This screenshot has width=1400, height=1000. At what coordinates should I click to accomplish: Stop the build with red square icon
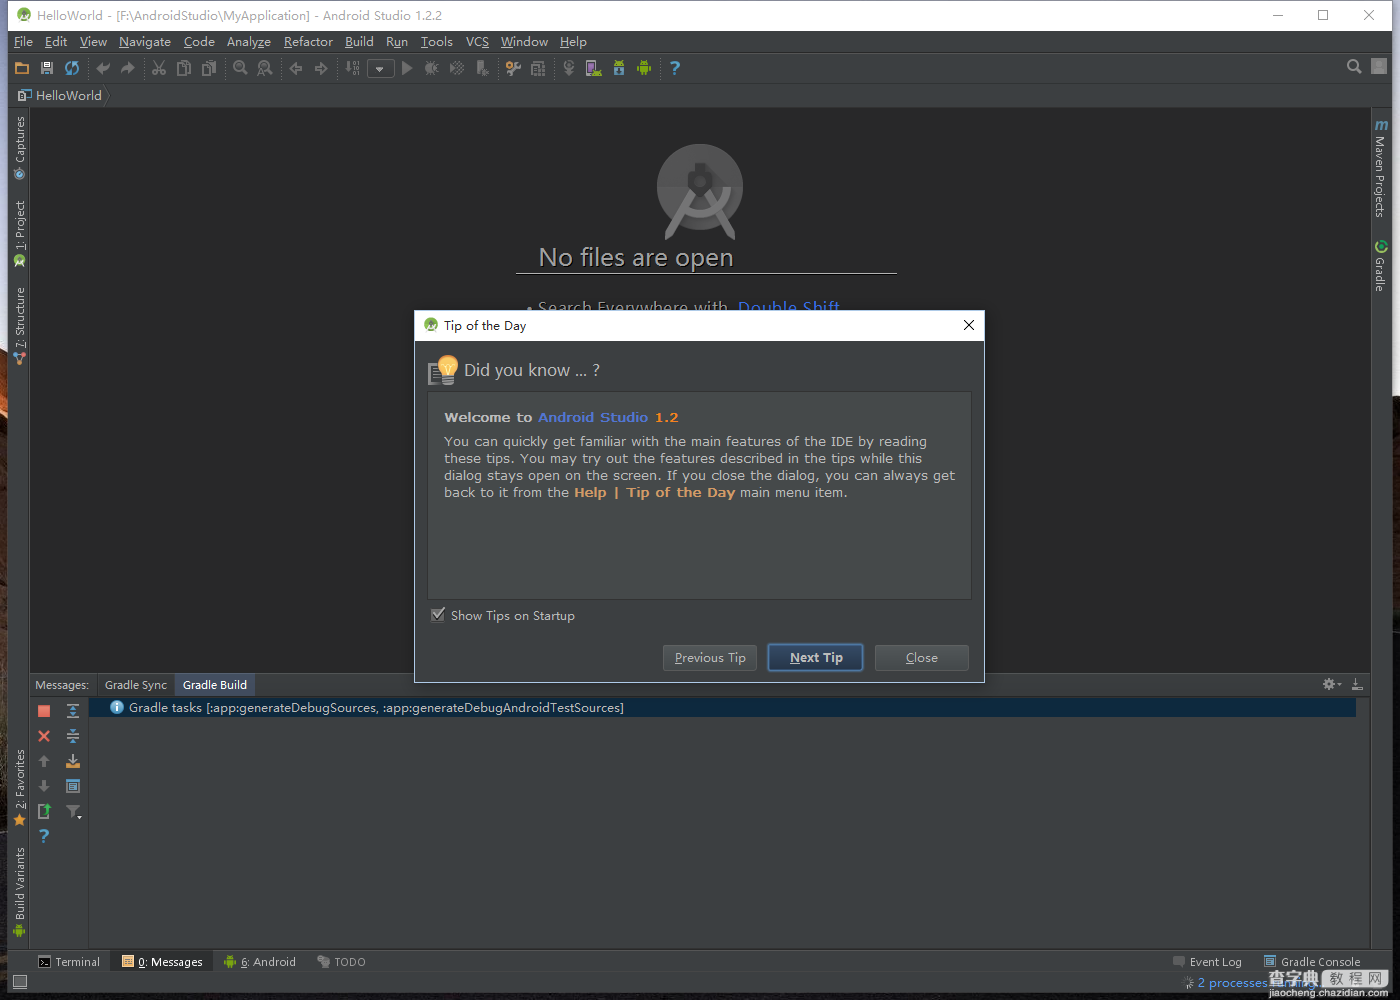(x=44, y=711)
